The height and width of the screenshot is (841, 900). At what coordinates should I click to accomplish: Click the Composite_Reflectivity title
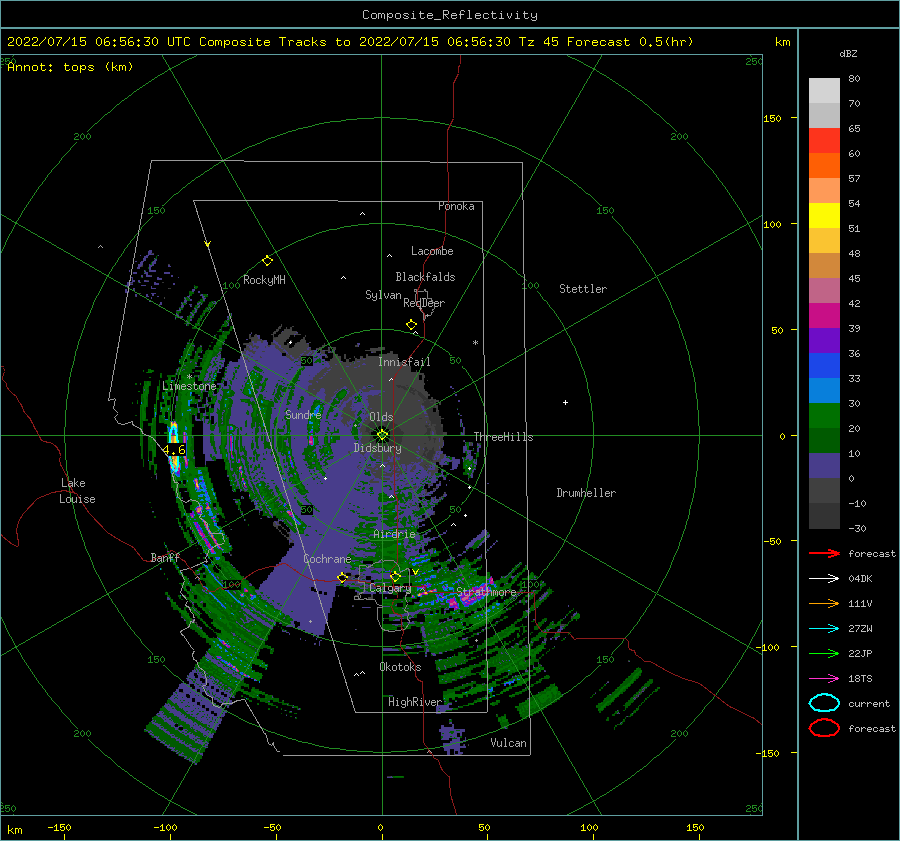[450, 15]
